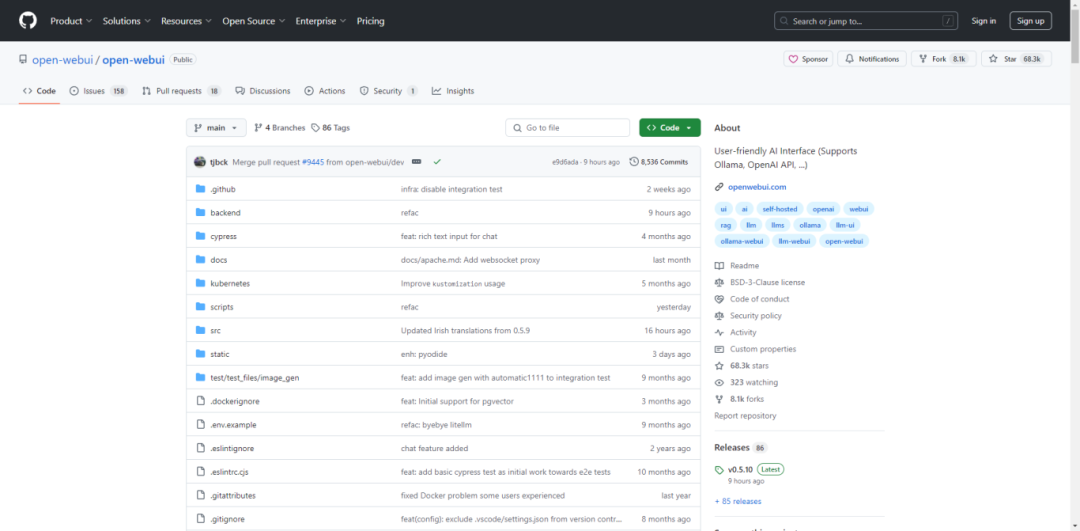Image resolution: width=1080 pixels, height=531 pixels.
Task: Switch to the Pull requests tab
Action: tap(180, 91)
